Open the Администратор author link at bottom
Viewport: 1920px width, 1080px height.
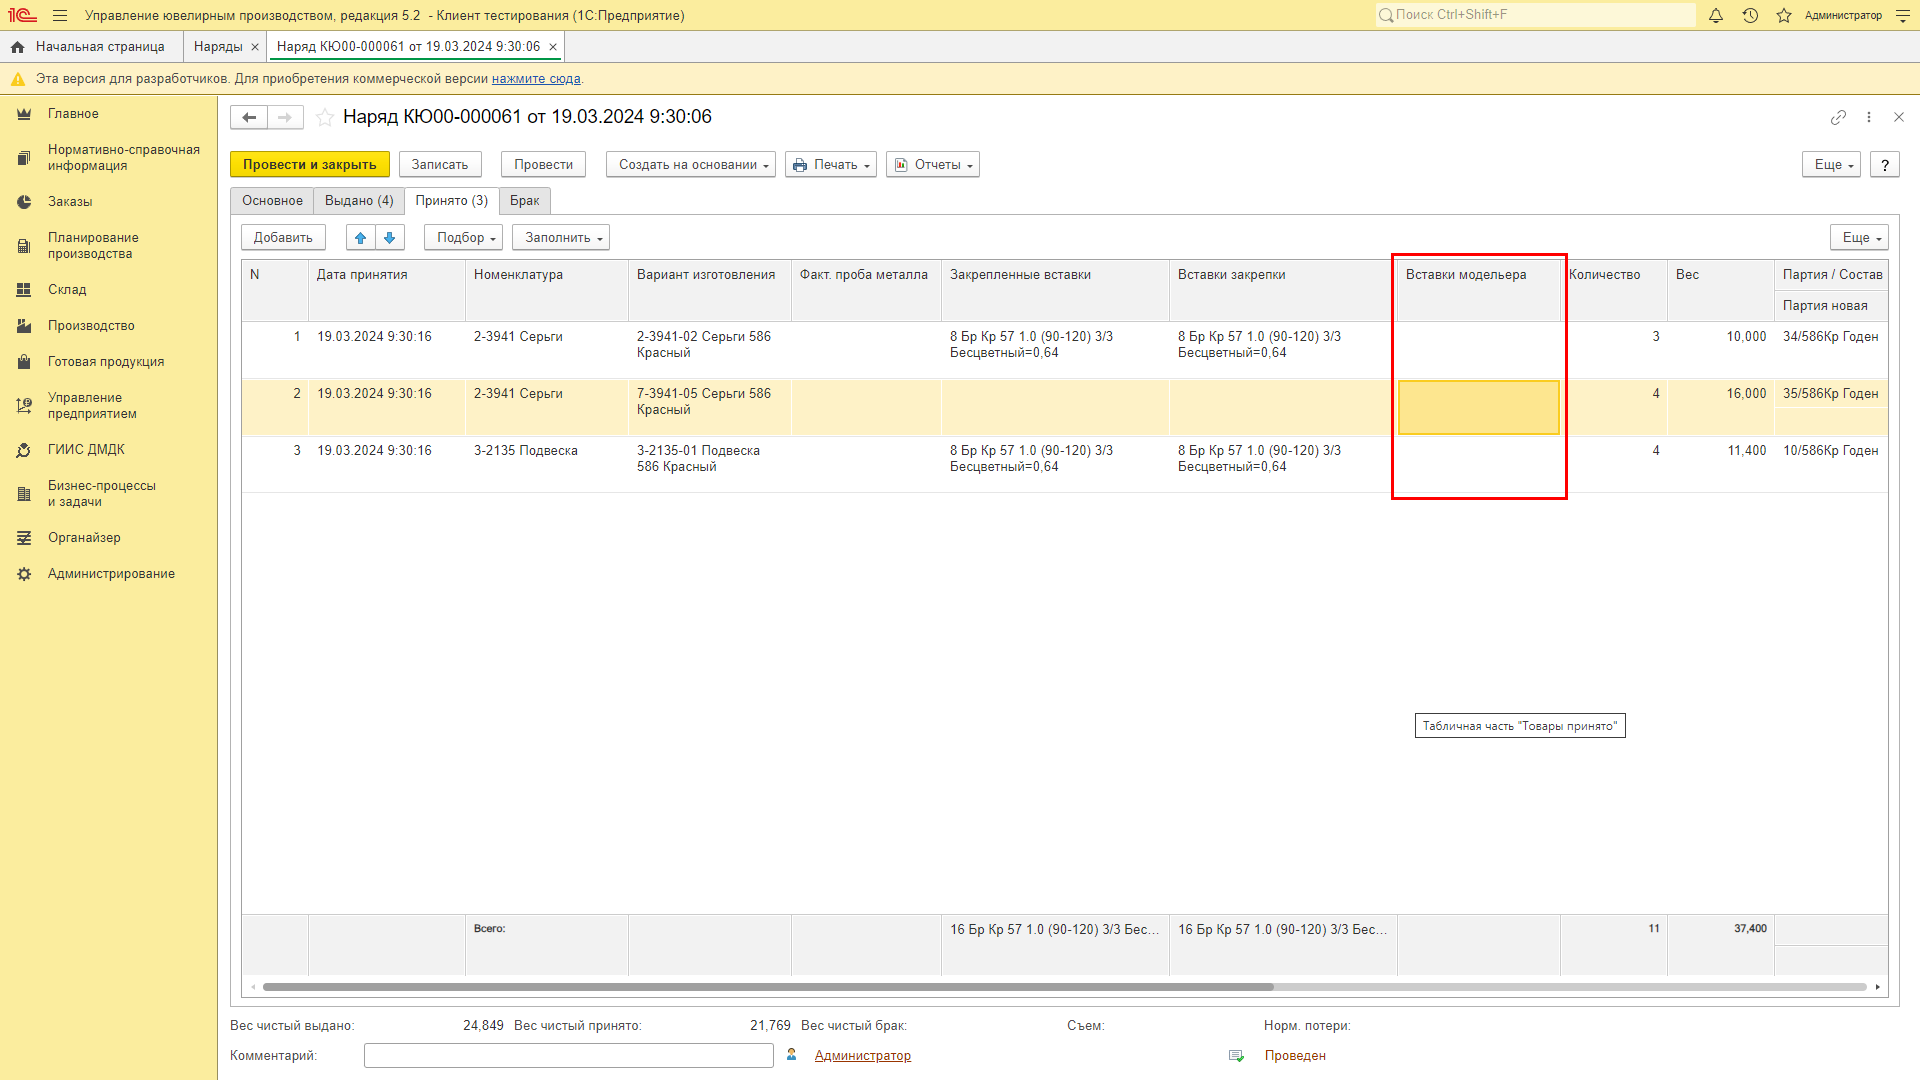point(863,1056)
